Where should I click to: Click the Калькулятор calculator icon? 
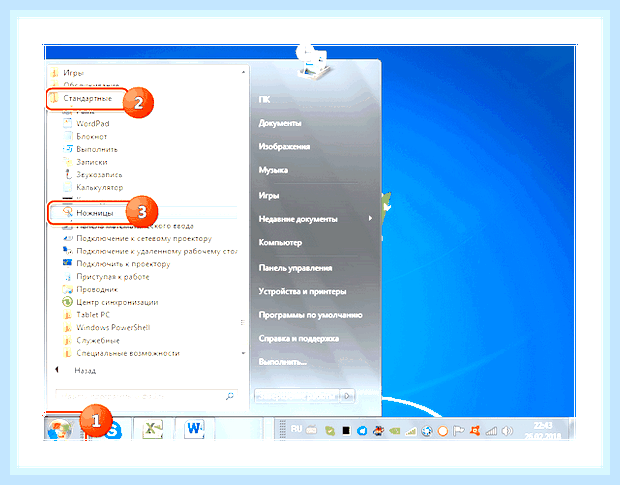(68, 187)
